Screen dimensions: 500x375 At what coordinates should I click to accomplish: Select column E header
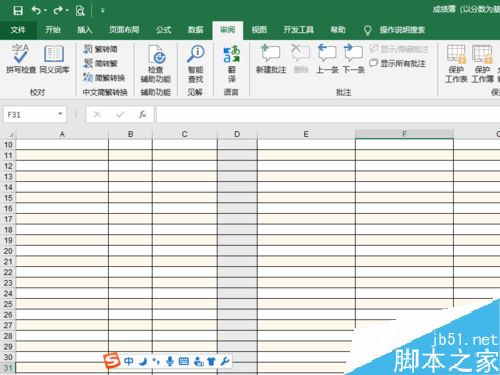click(306, 134)
